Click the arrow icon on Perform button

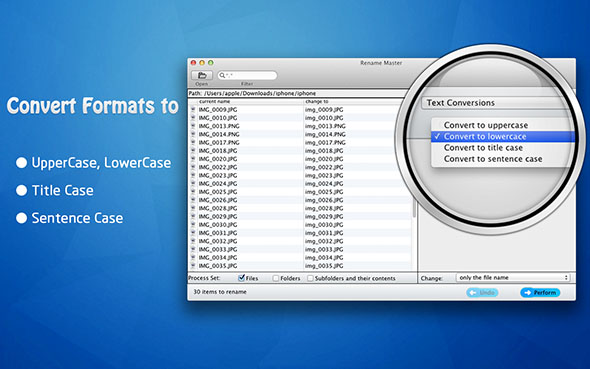[x=528, y=292]
